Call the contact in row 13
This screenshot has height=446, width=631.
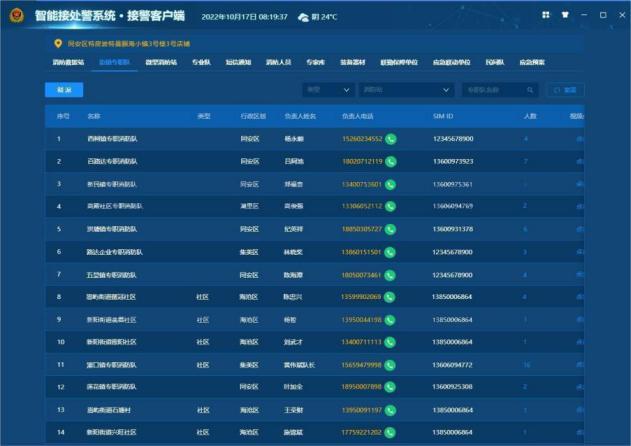click(390, 410)
